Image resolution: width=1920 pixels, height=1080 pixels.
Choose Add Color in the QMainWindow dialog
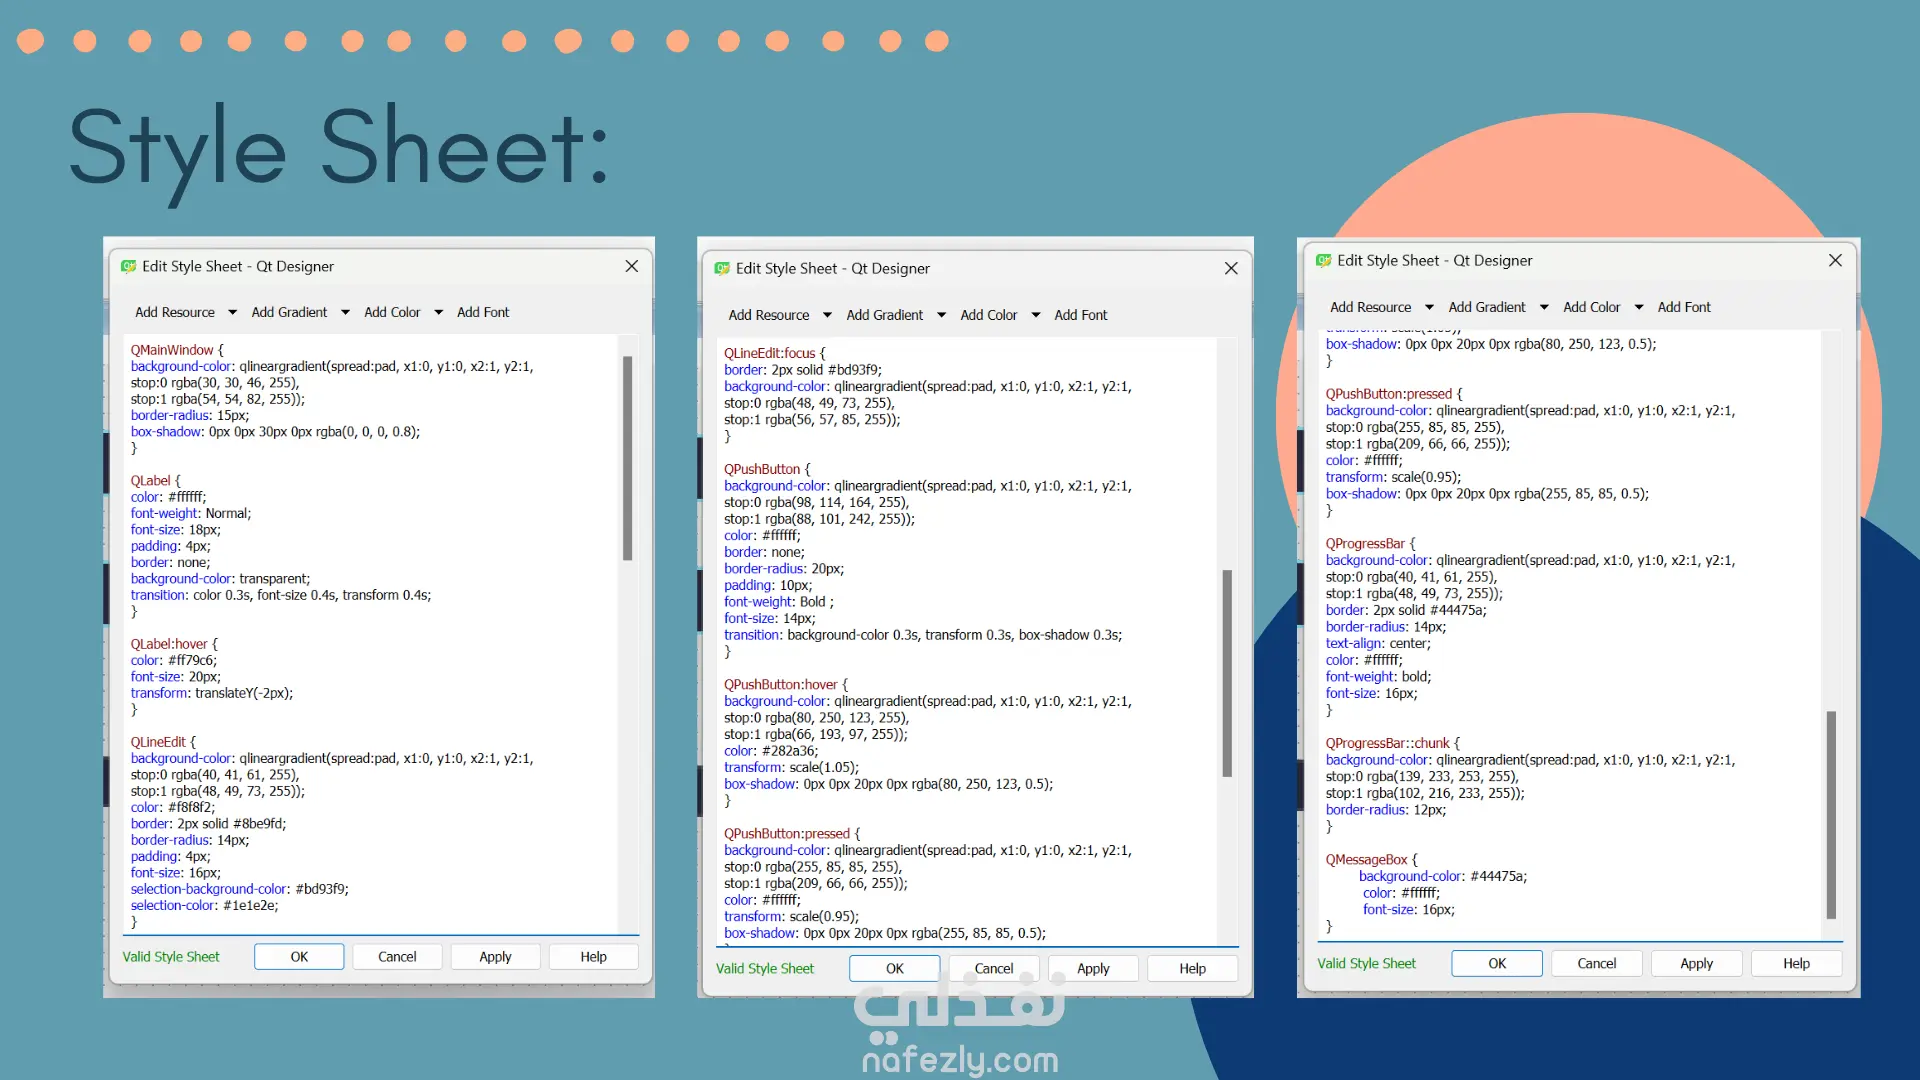(x=392, y=312)
